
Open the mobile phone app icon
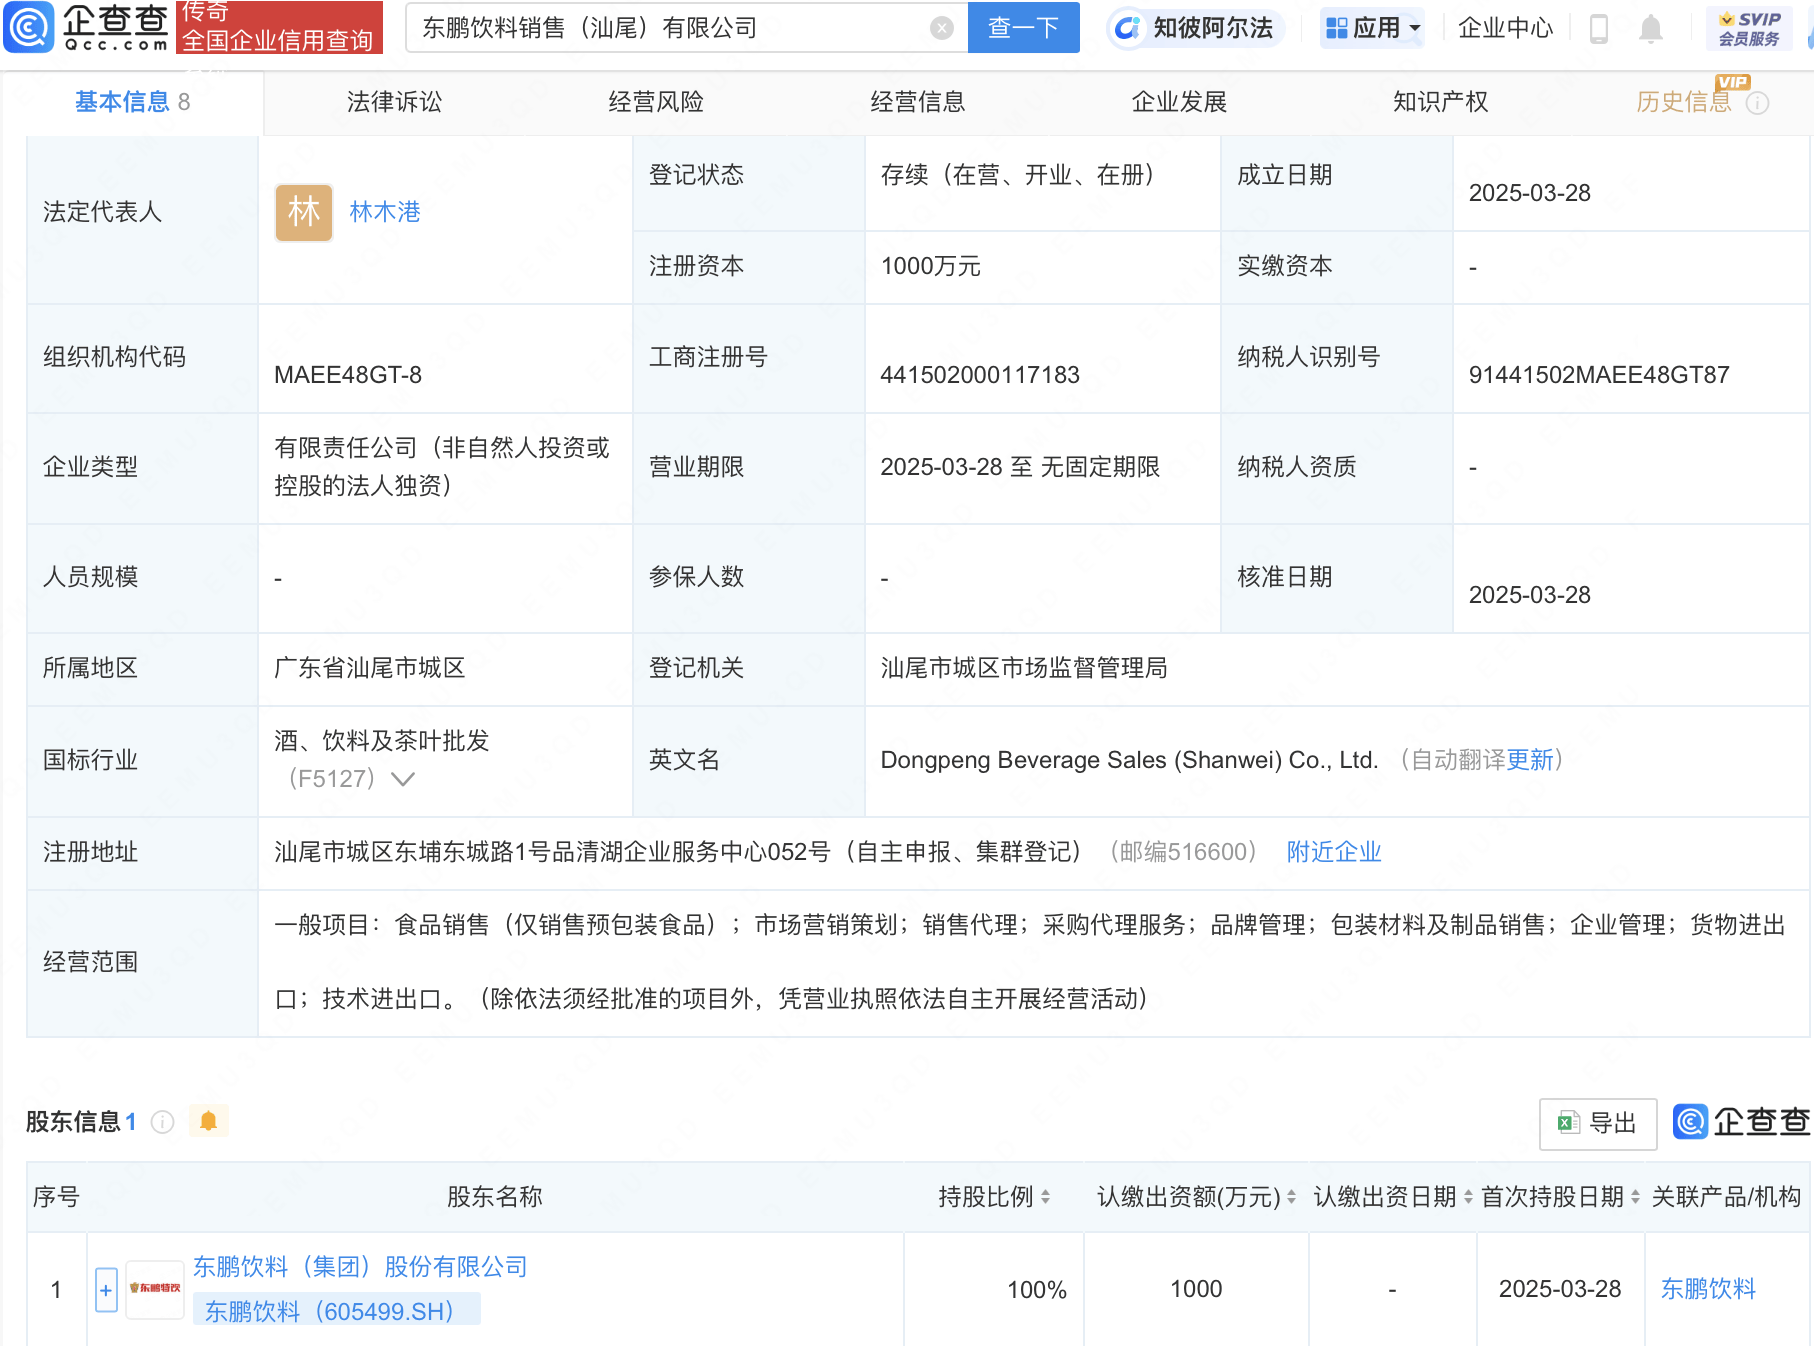(1598, 29)
